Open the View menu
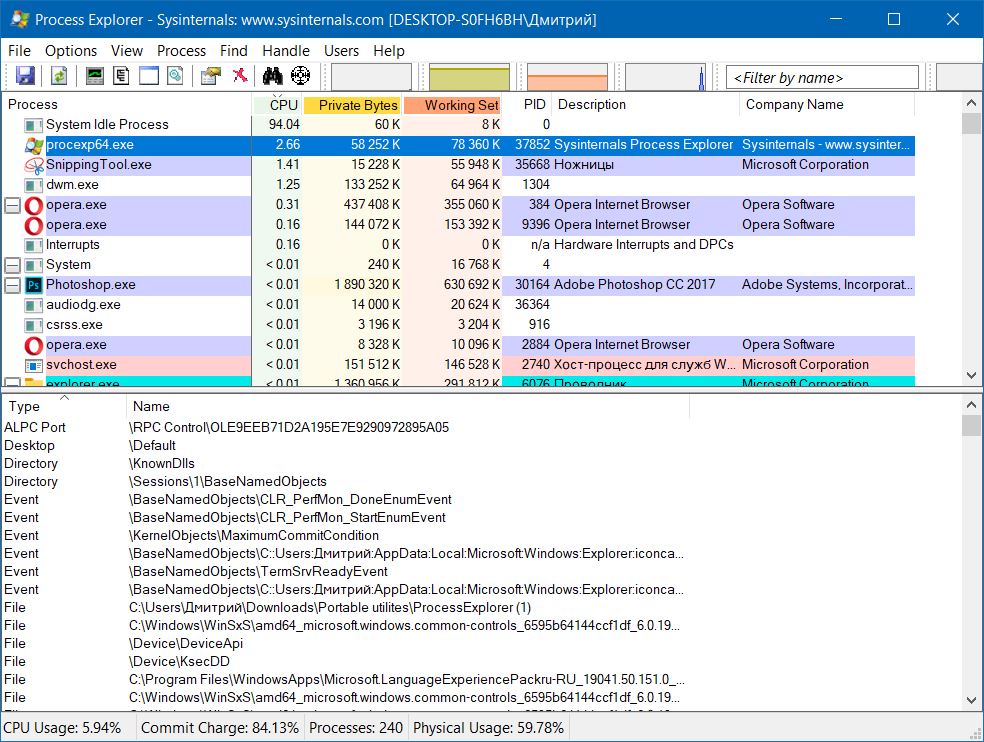 [127, 51]
